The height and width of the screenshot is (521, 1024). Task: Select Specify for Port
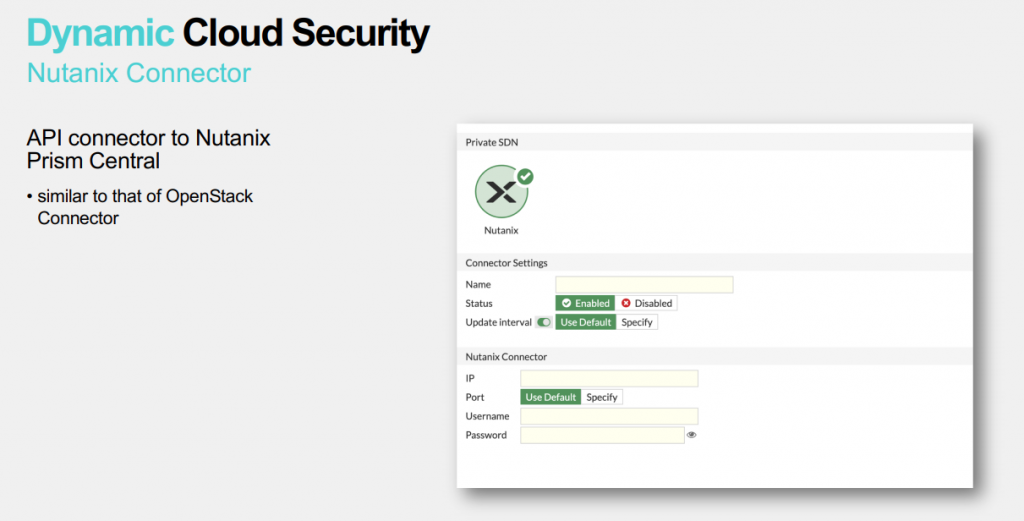click(601, 397)
